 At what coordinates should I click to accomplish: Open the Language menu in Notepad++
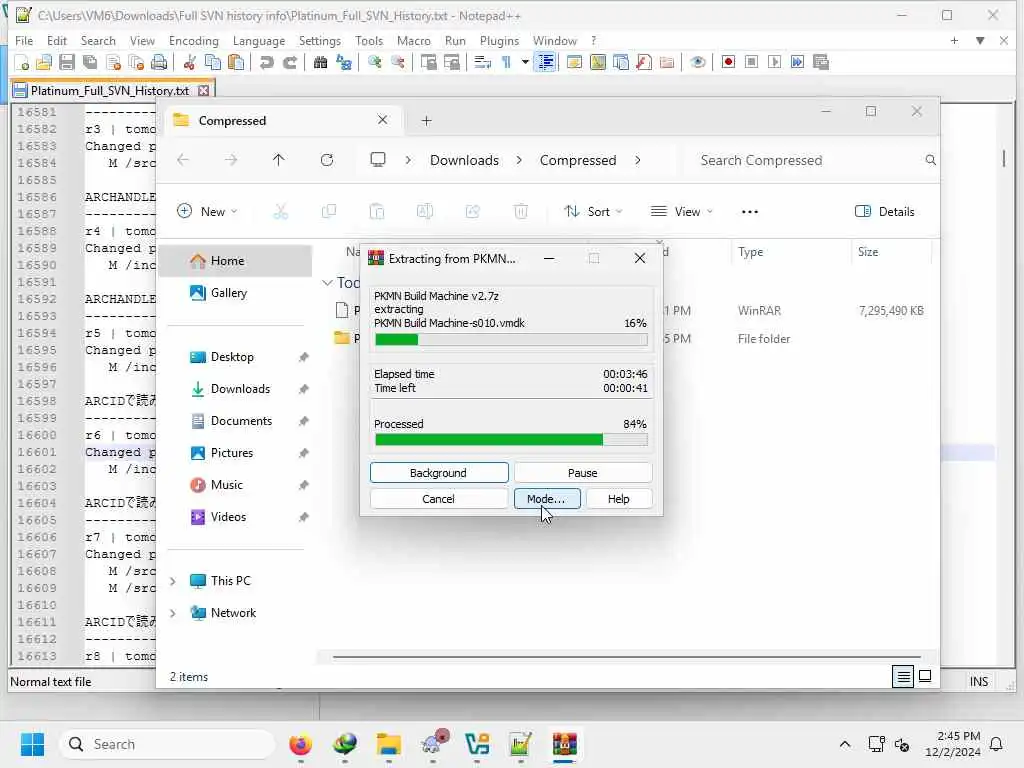(x=259, y=40)
